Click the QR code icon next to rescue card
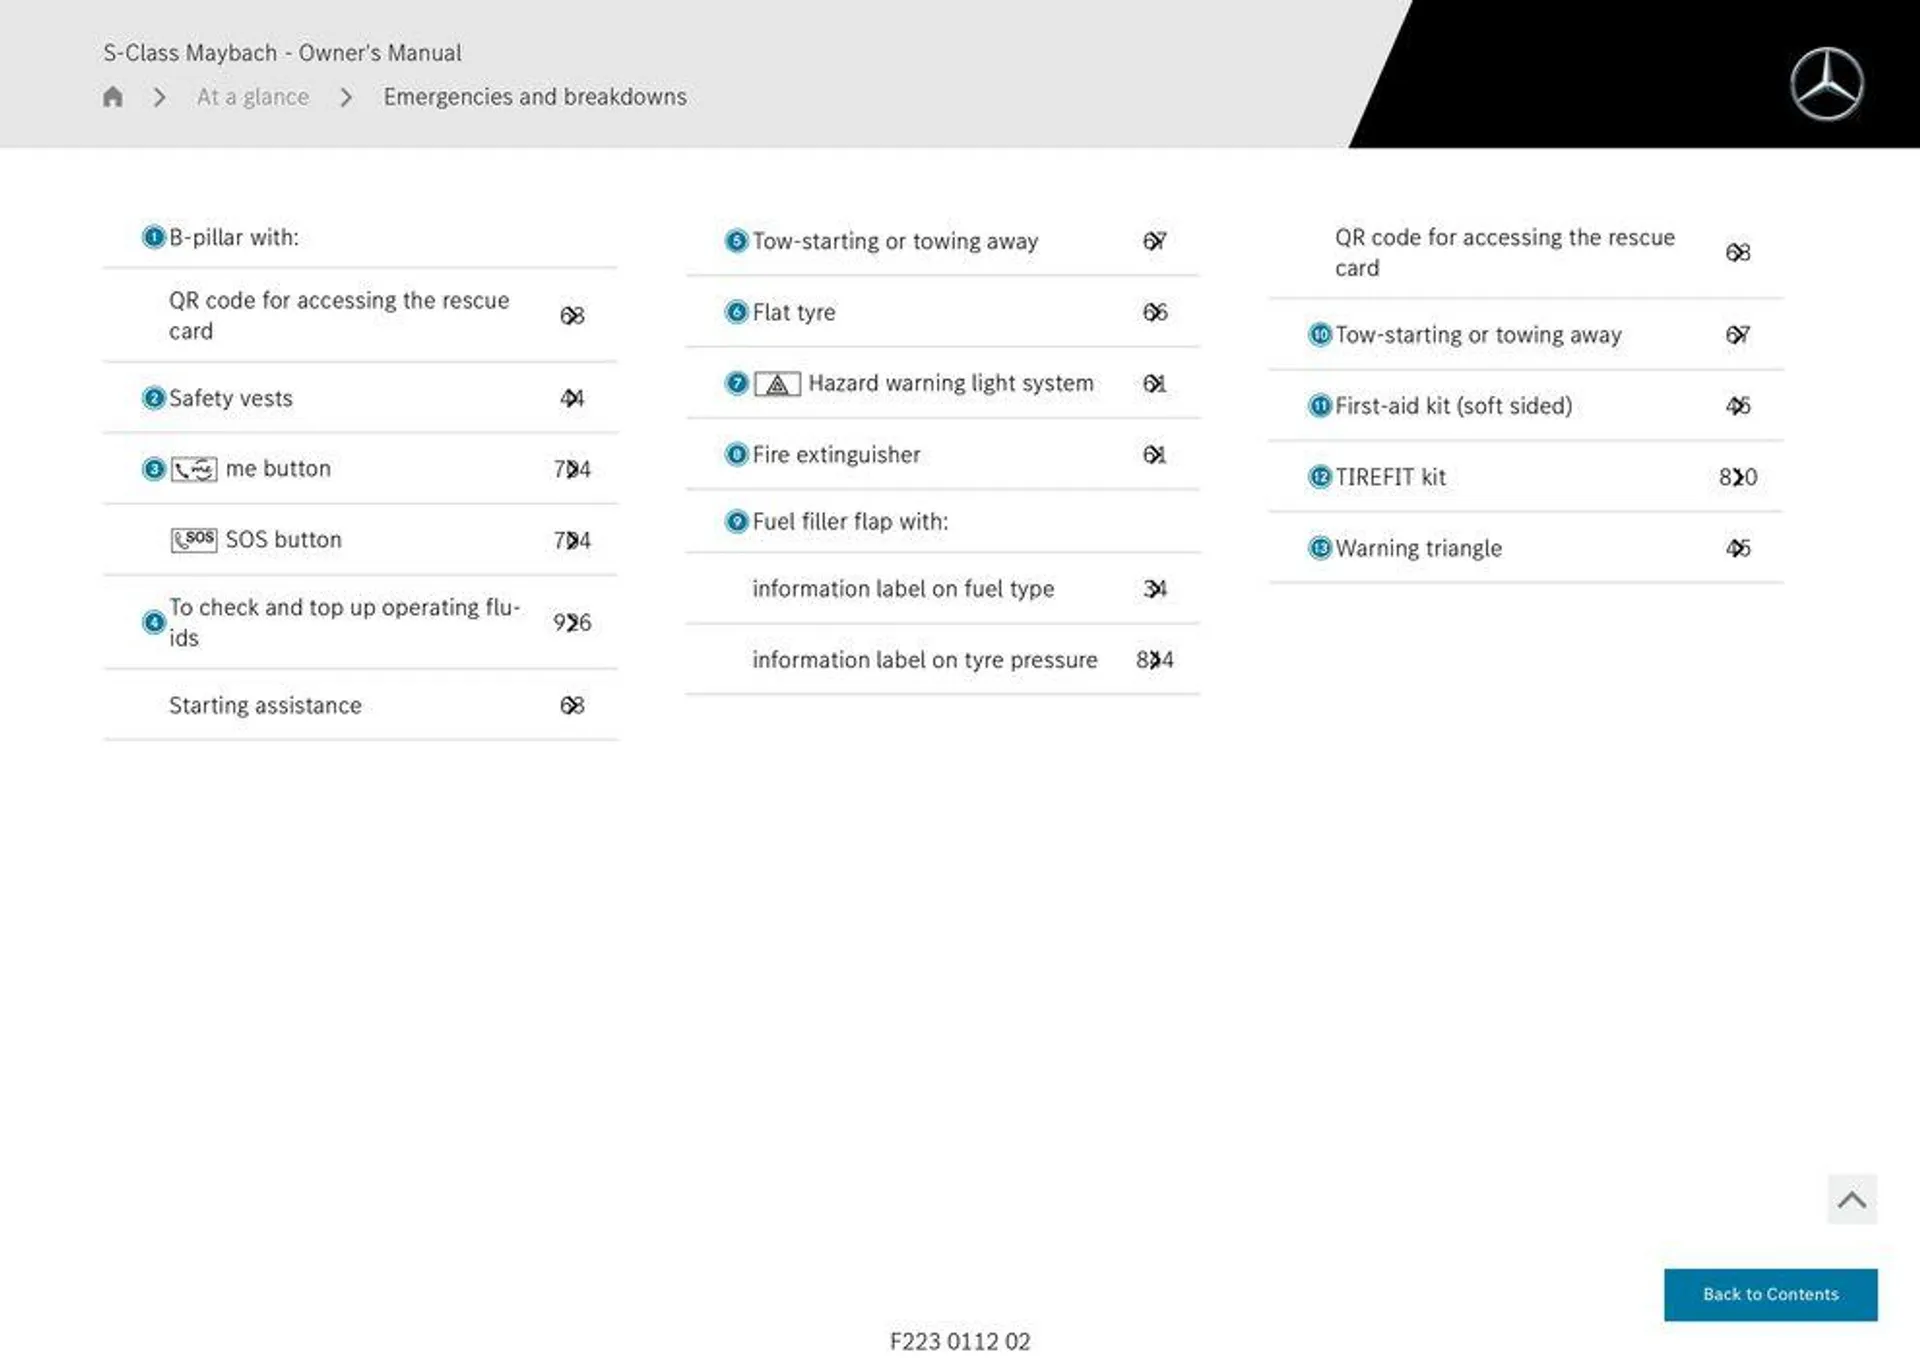Screen dimensions: 1920x1358 pyautogui.click(x=570, y=315)
